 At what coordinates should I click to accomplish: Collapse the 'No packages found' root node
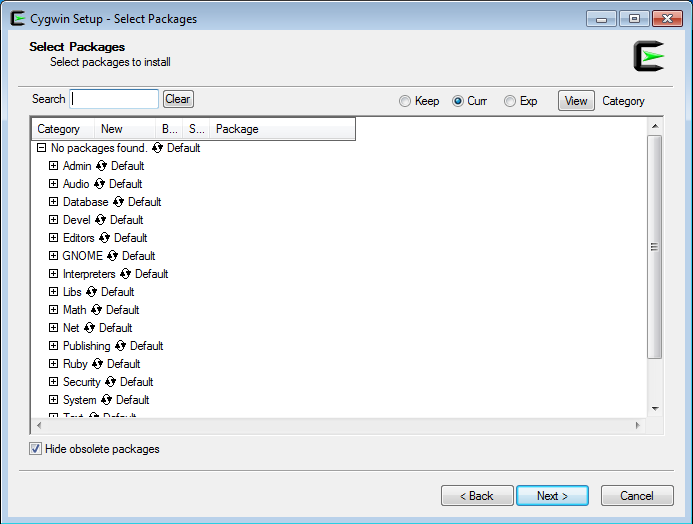41,148
